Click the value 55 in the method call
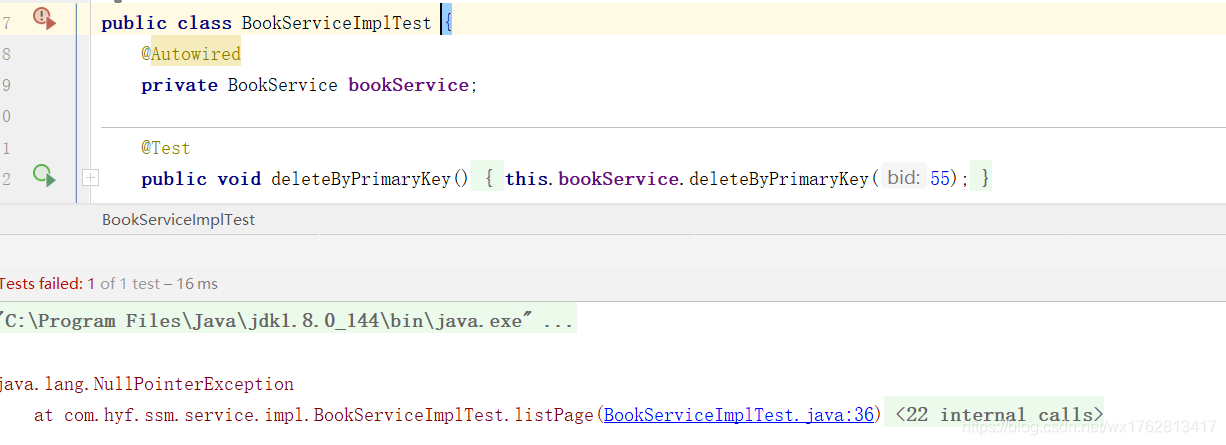The width and height of the screenshot is (1226, 445). point(939,179)
